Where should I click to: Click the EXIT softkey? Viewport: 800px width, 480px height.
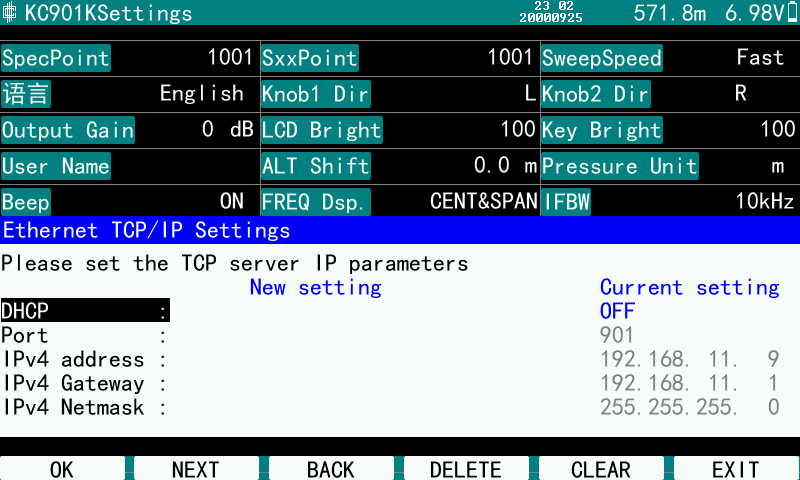(x=736, y=469)
